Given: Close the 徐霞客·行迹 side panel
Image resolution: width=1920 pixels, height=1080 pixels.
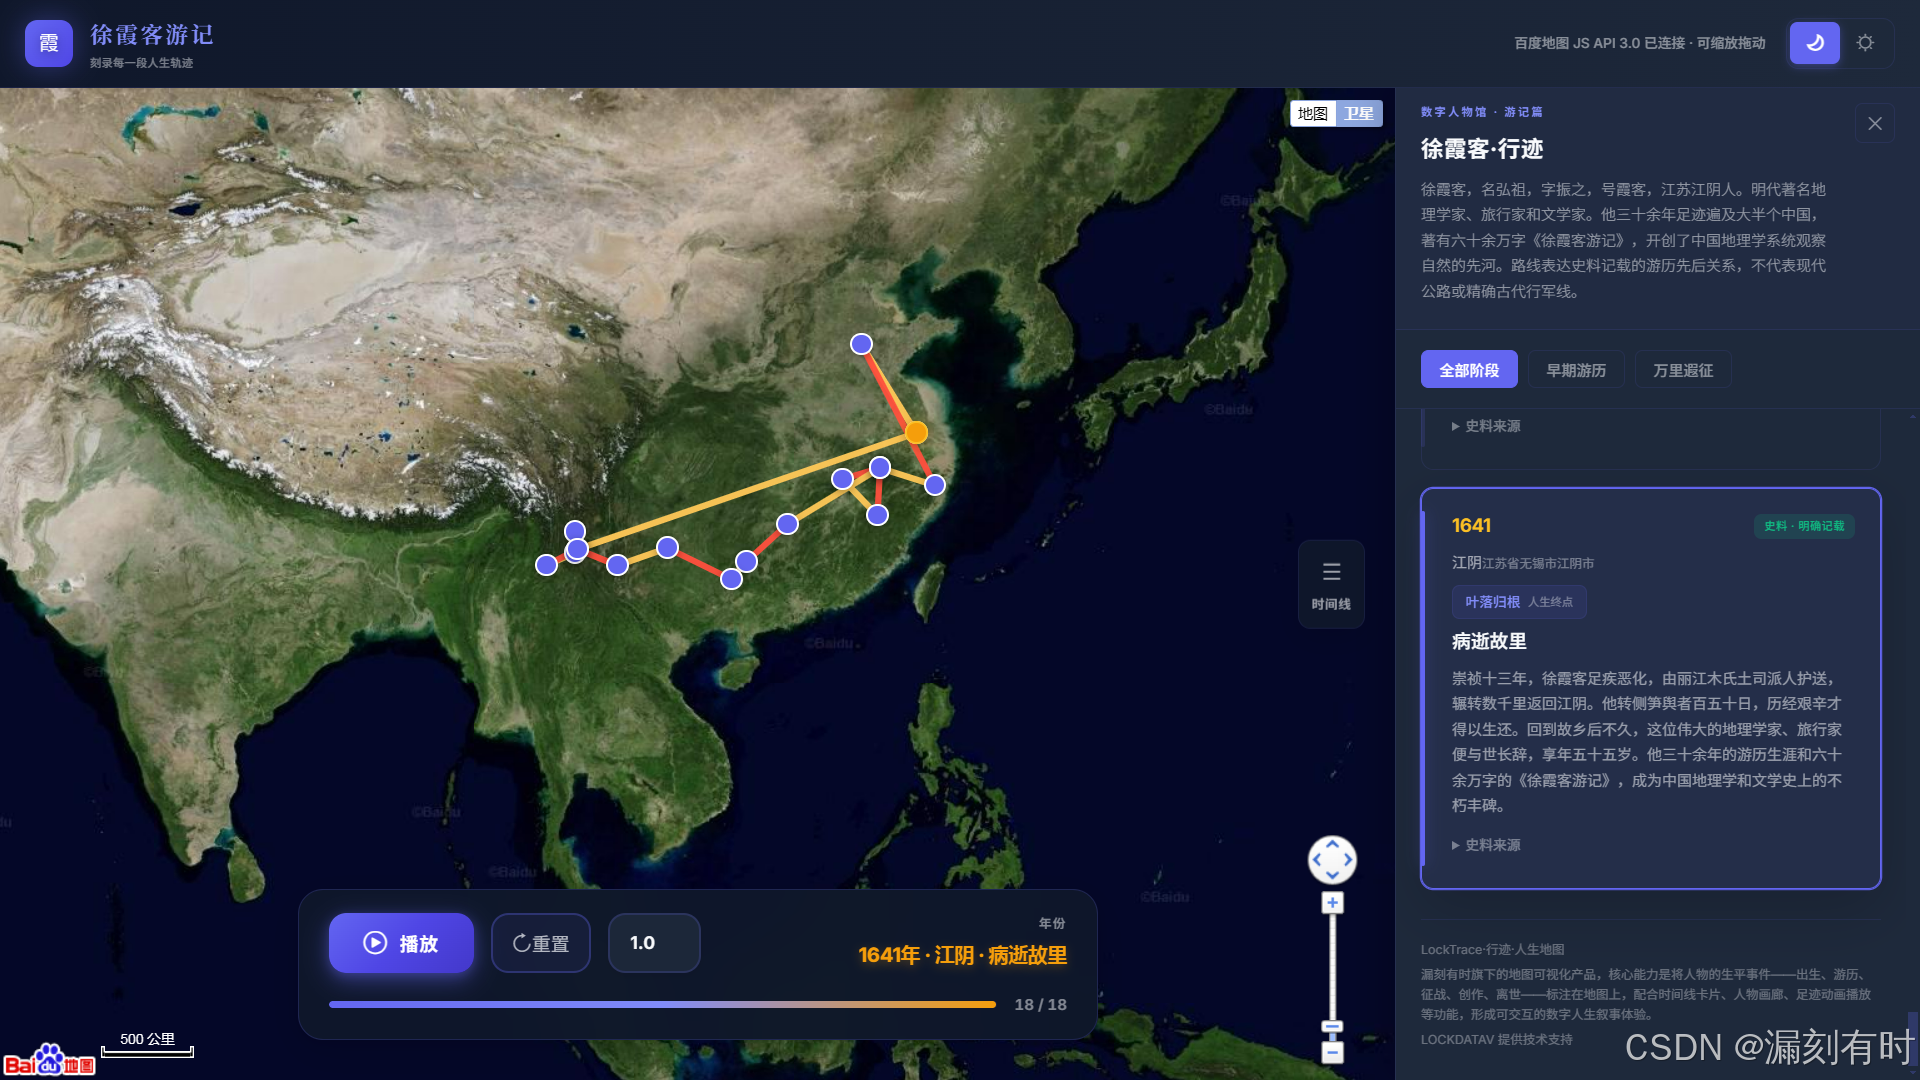Looking at the screenshot, I should [x=1875, y=123].
